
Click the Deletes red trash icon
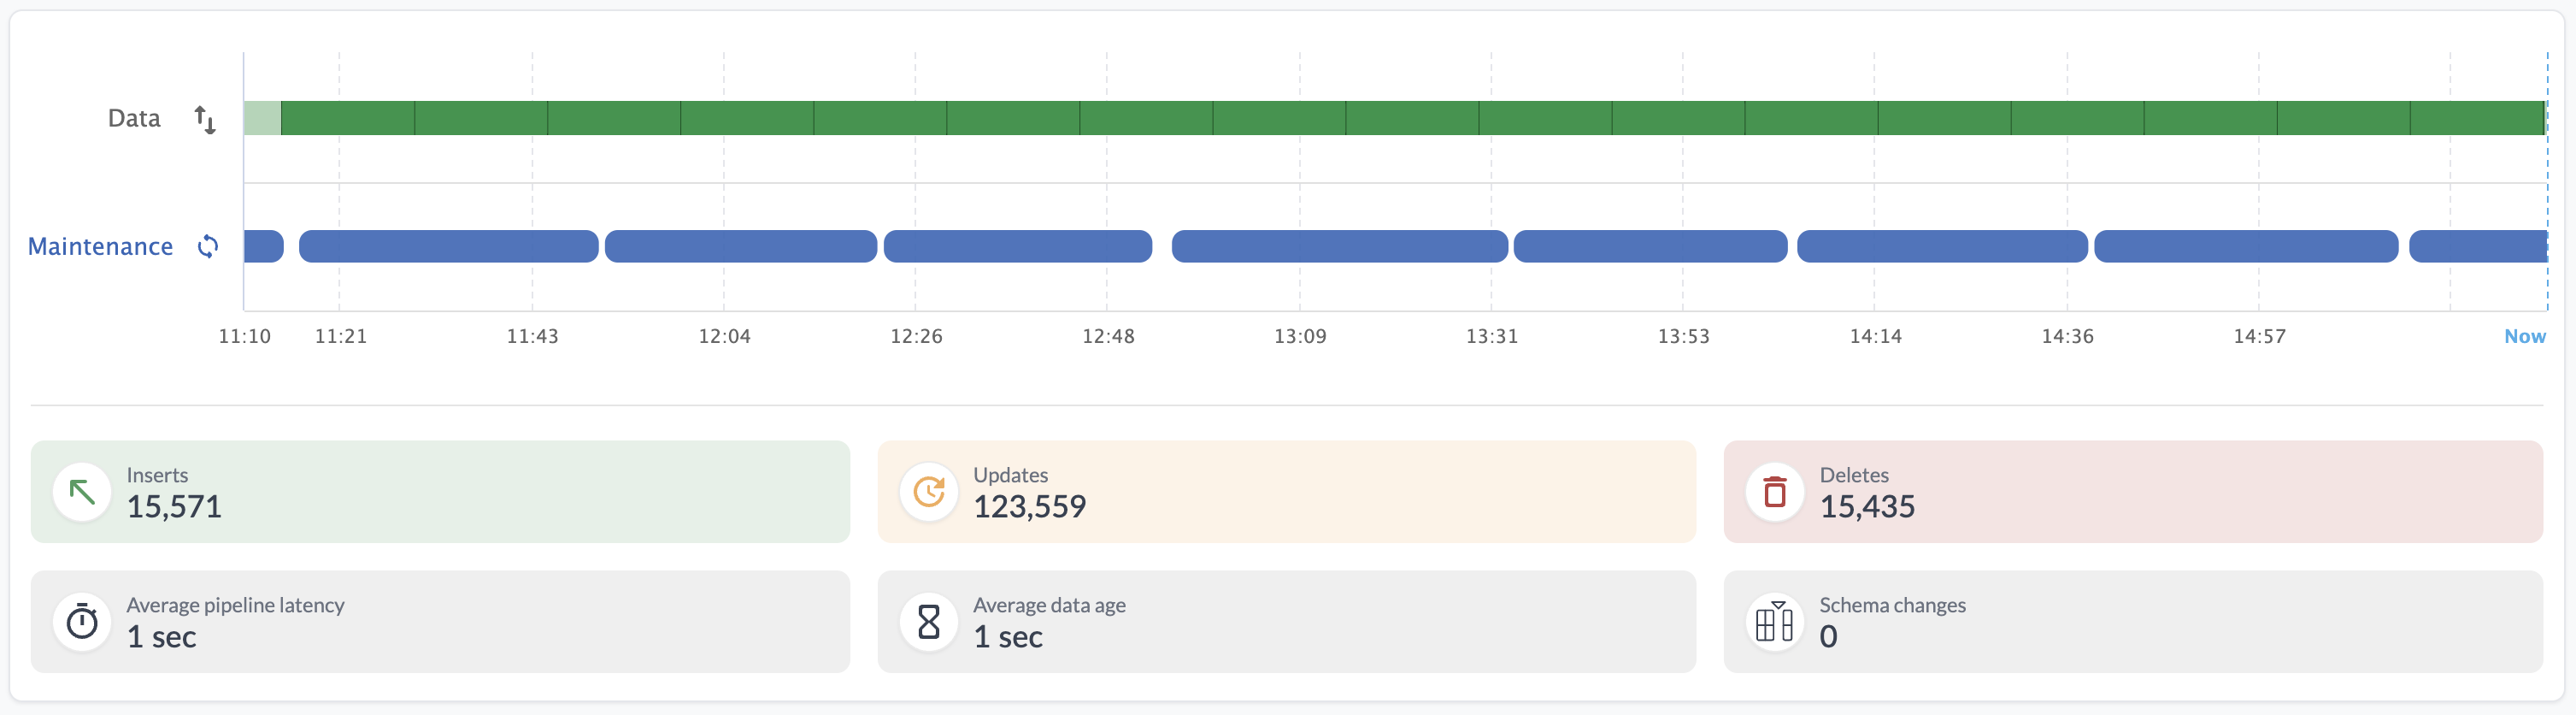click(1774, 492)
